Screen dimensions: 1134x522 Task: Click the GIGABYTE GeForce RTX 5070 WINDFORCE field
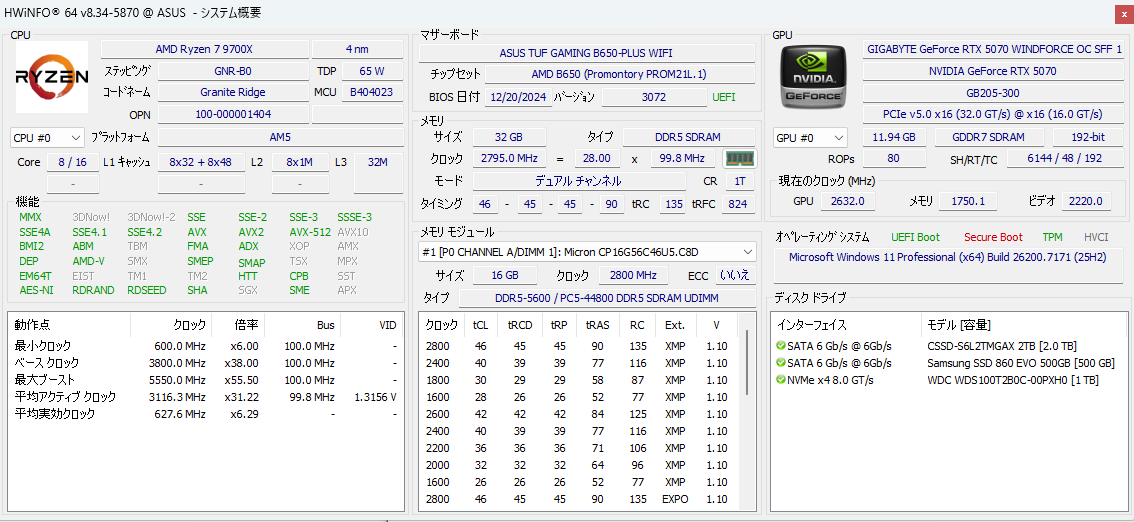[x=994, y=49]
